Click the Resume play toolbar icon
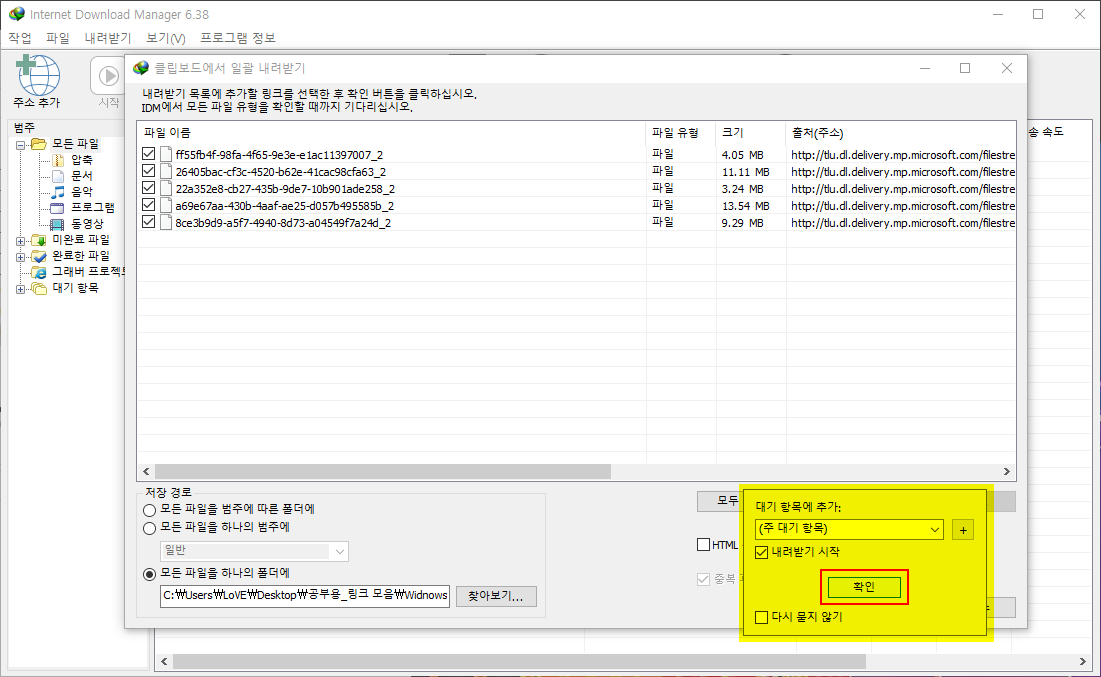The height and width of the screenshot is (677, 1101). [x=108, y=75]
